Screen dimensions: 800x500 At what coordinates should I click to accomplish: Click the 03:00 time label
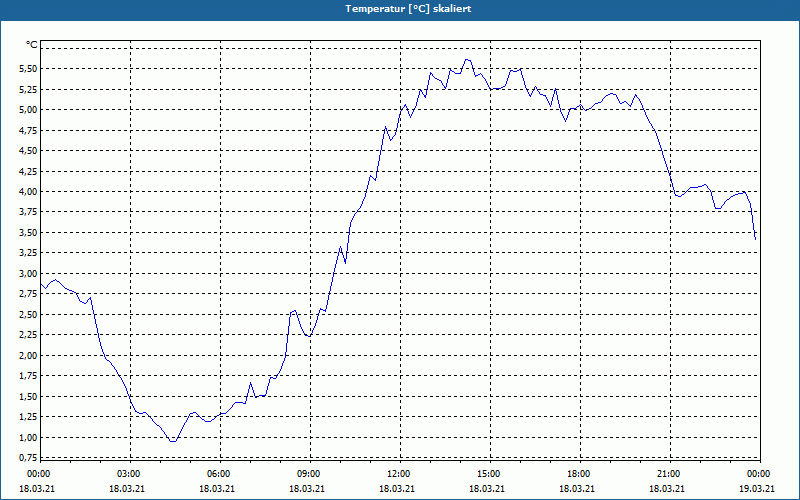[129, 474]
